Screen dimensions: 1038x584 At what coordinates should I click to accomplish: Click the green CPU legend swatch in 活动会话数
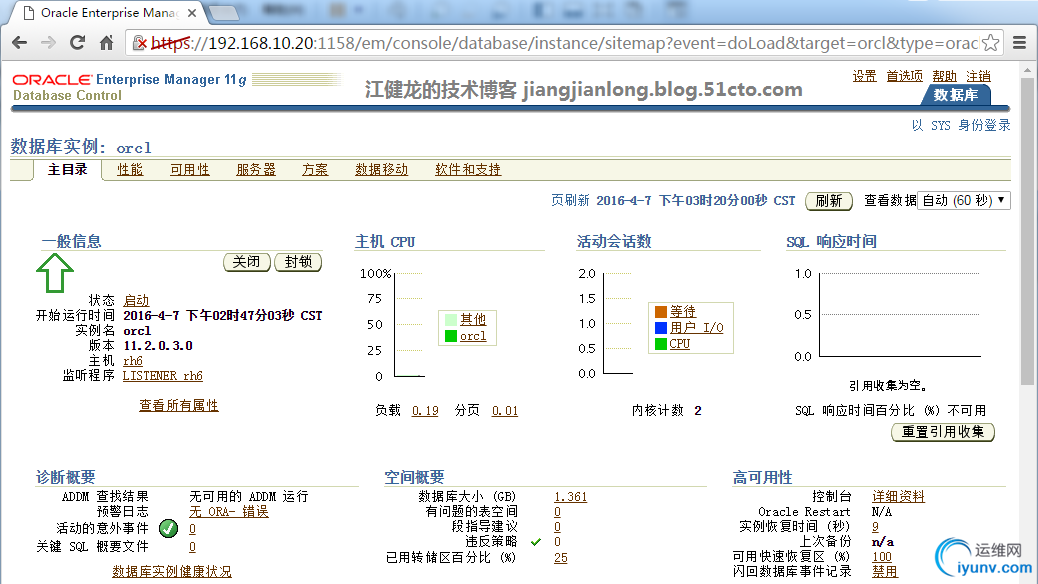(660, 344)
